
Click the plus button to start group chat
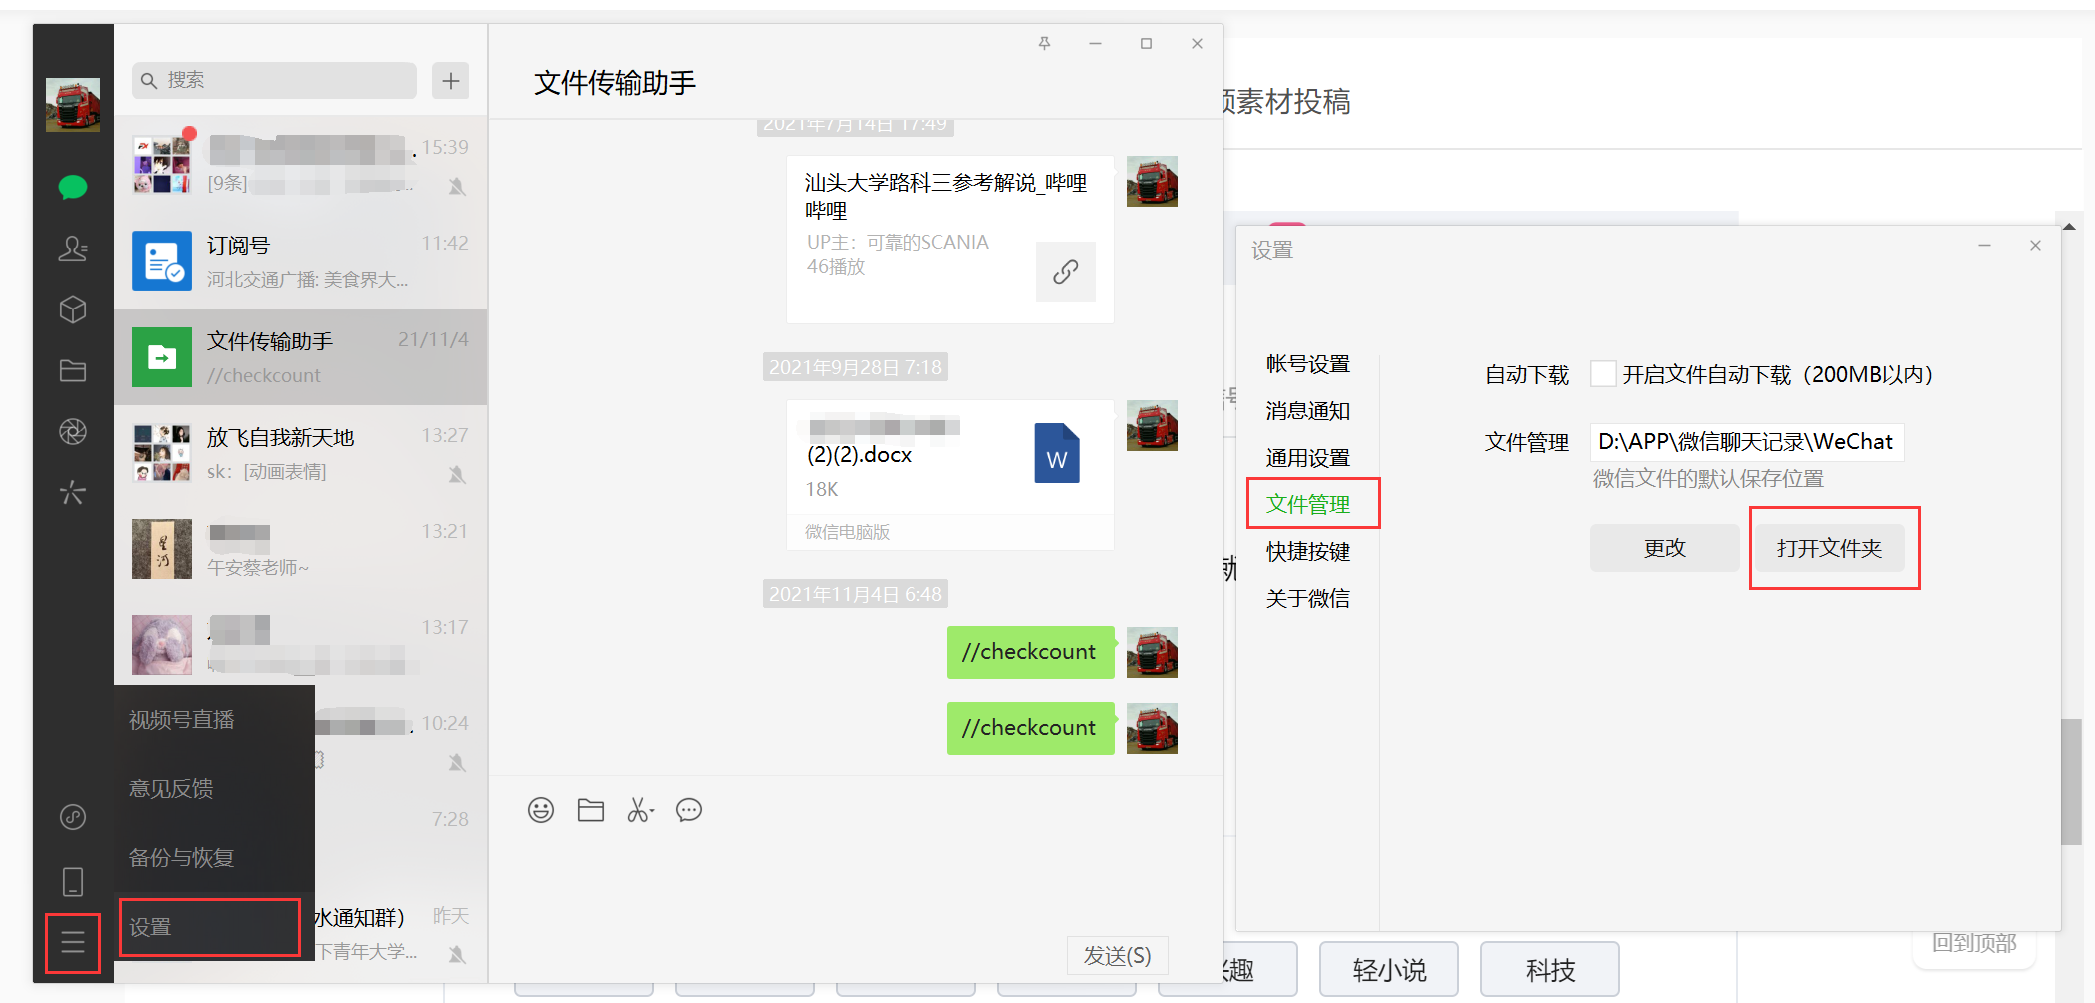[x=451, y=80]
